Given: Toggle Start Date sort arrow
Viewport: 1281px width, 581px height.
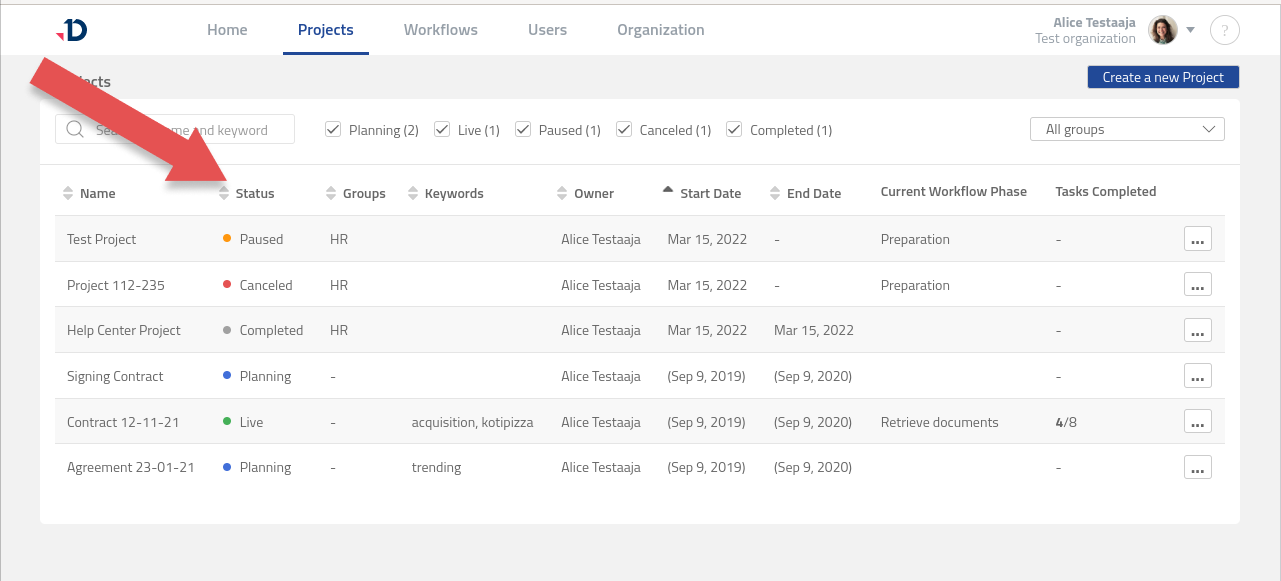Looking at the screenshot, I should (668, 190).
